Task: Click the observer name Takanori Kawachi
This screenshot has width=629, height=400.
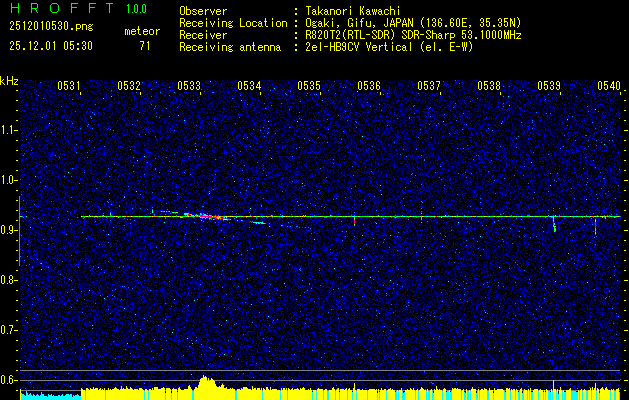Action: 352,11
